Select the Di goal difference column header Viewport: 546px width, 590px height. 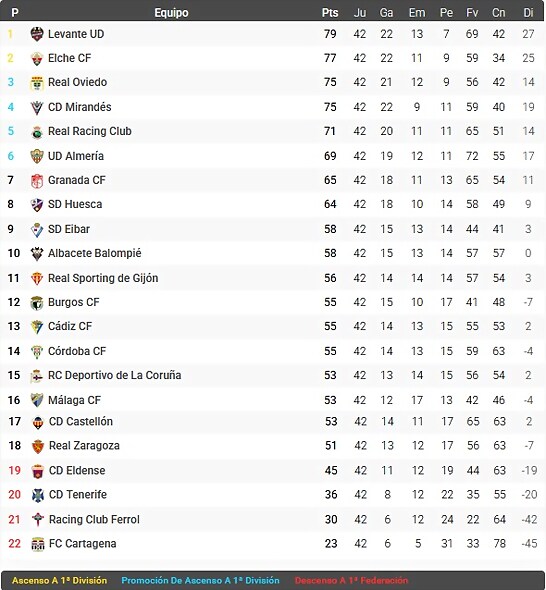[x=528, y=13]
